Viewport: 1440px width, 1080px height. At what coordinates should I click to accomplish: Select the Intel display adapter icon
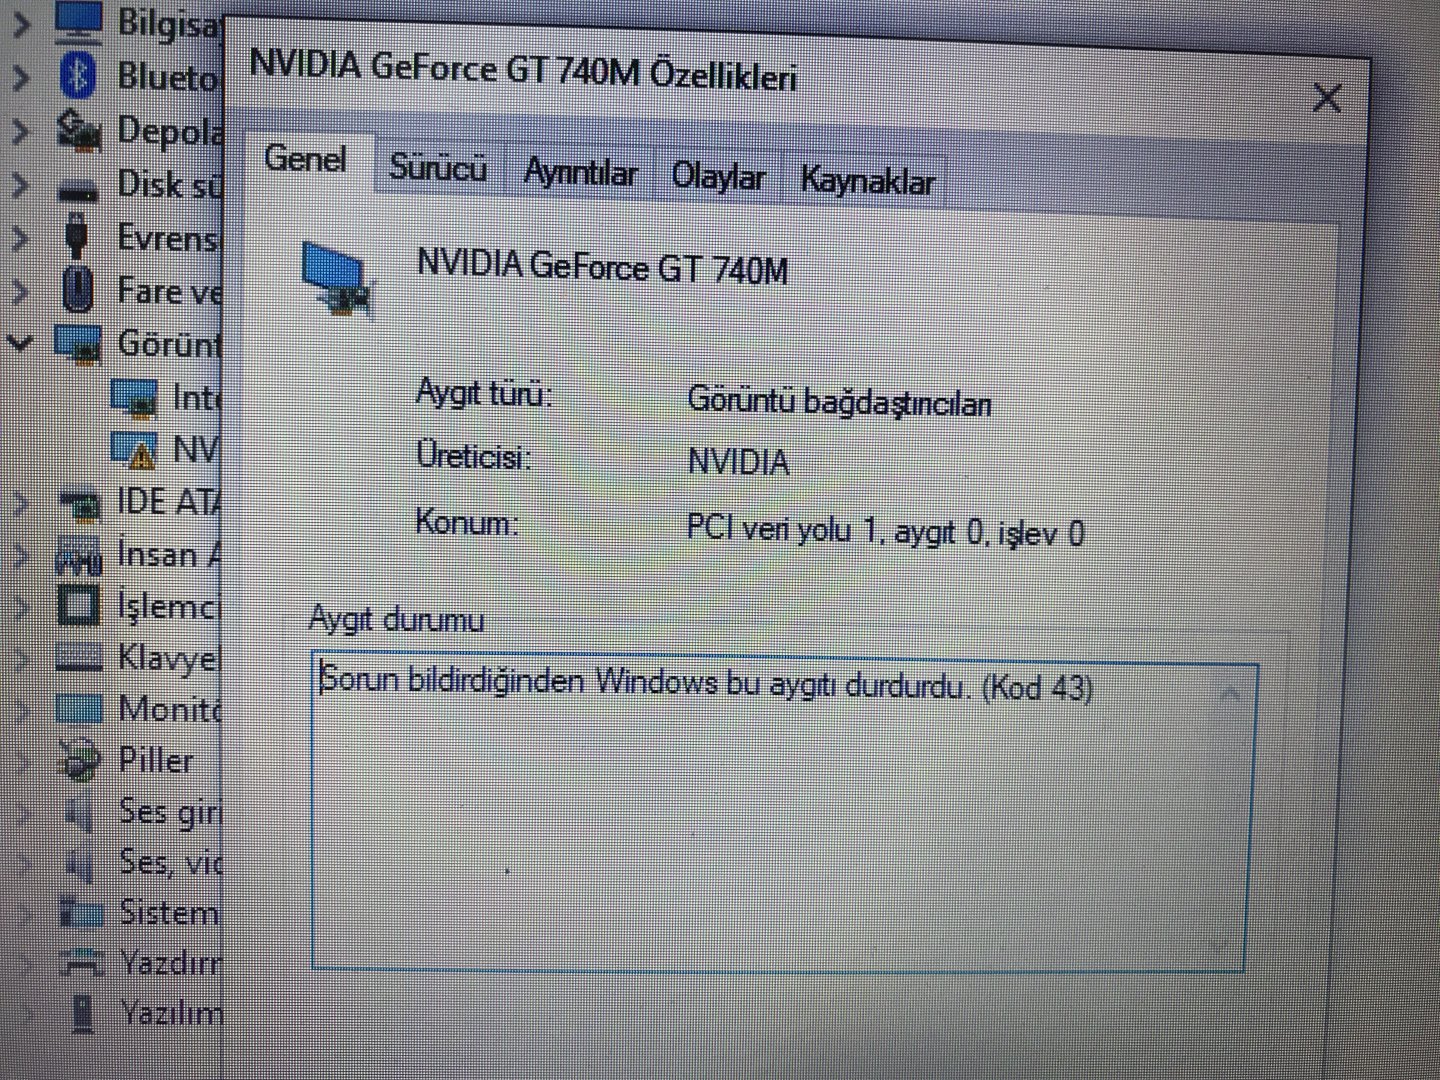pos(134,398)
